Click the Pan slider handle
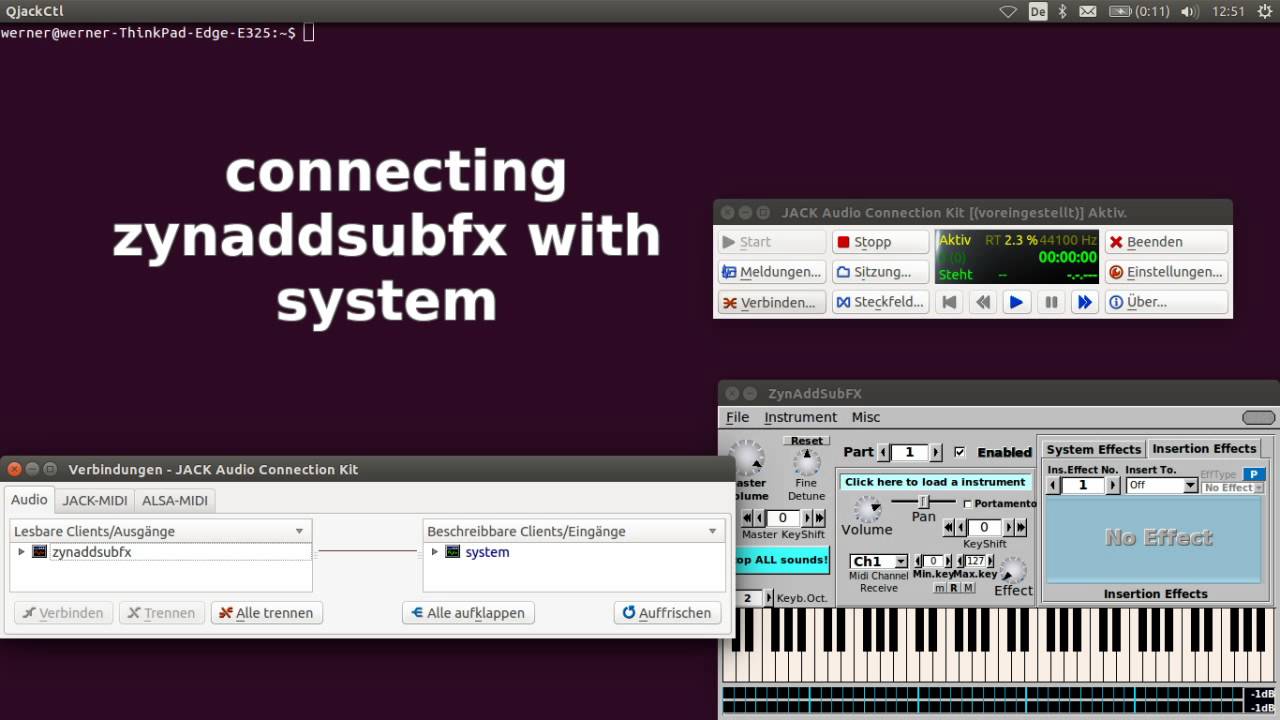Image resolution: width=1280 pixels, height=720 pixels. [924, 501]
